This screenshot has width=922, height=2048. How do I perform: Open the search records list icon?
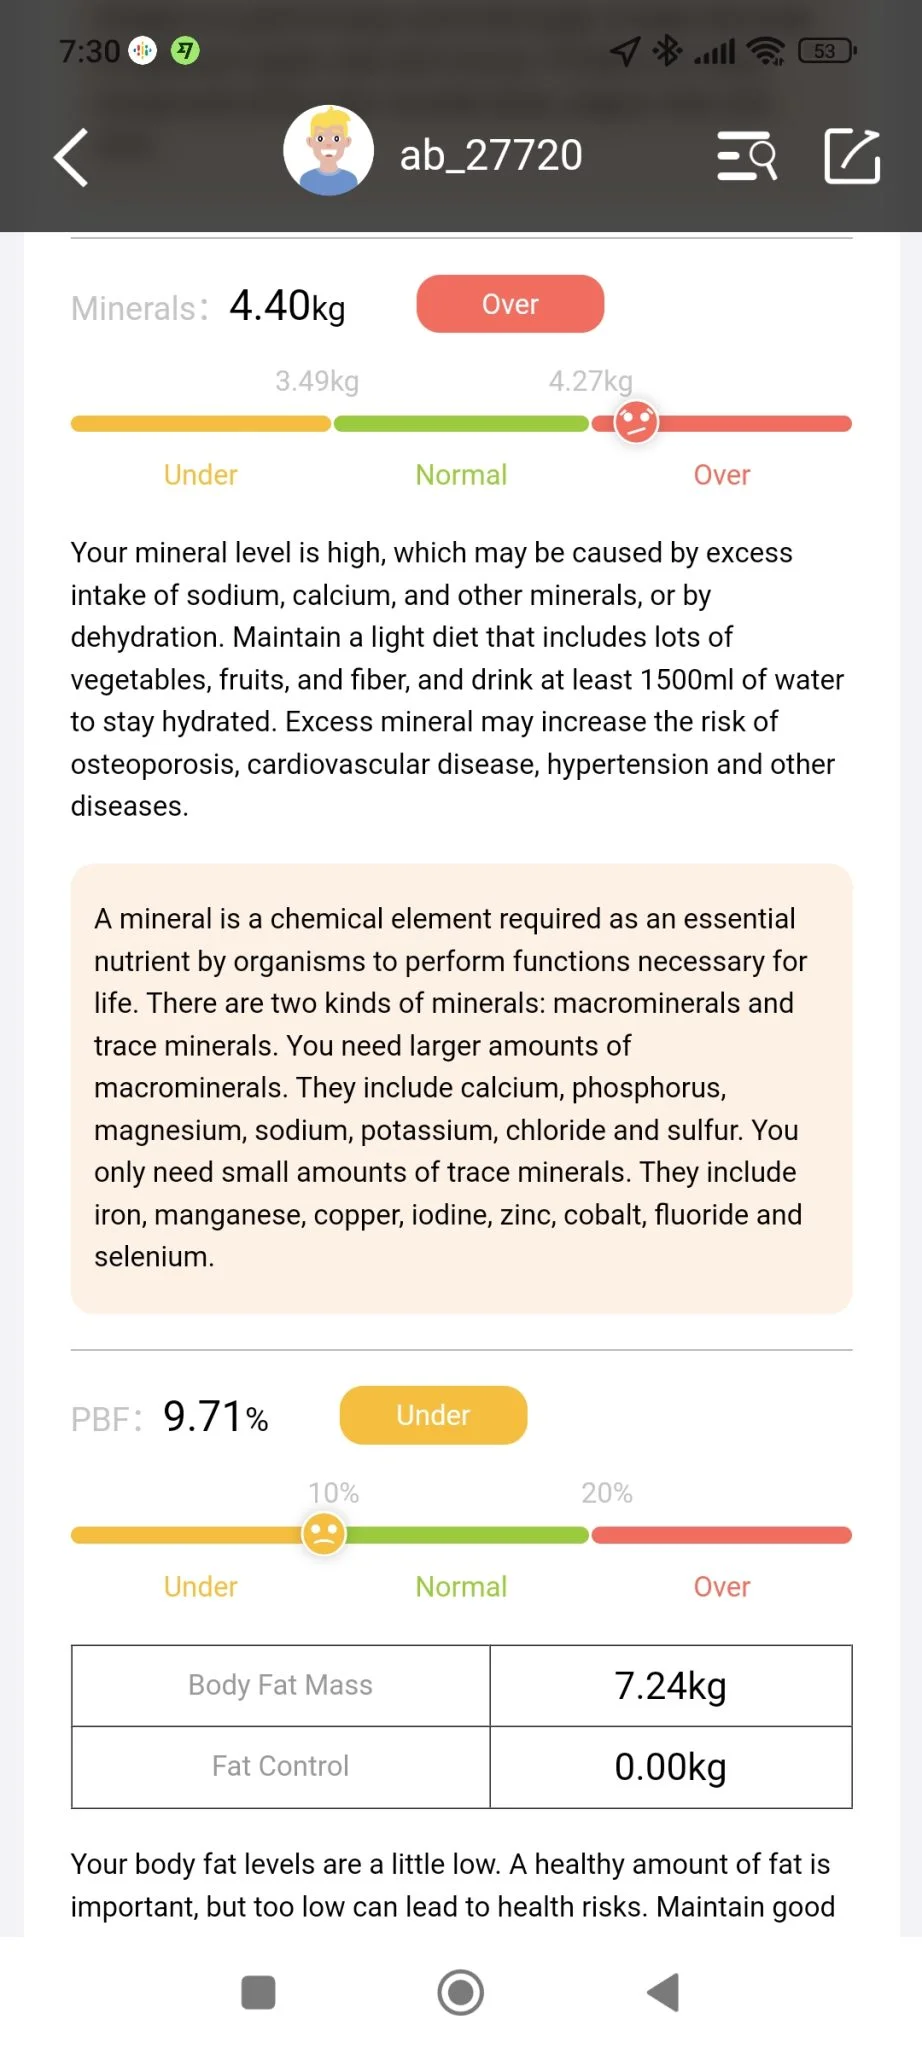747,157
